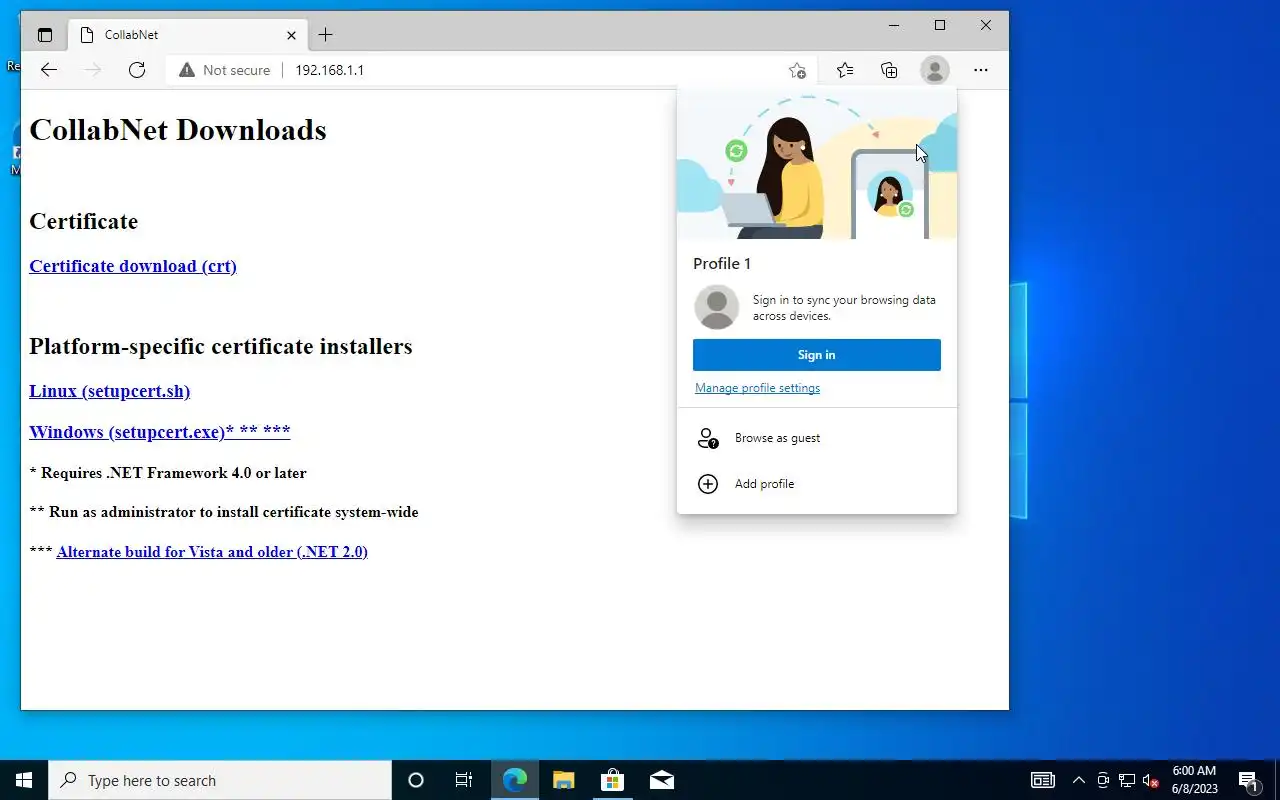Choose Browse as guest
Image resolution: width=1280 pixels, height=800 pixels.
[817, 438]
